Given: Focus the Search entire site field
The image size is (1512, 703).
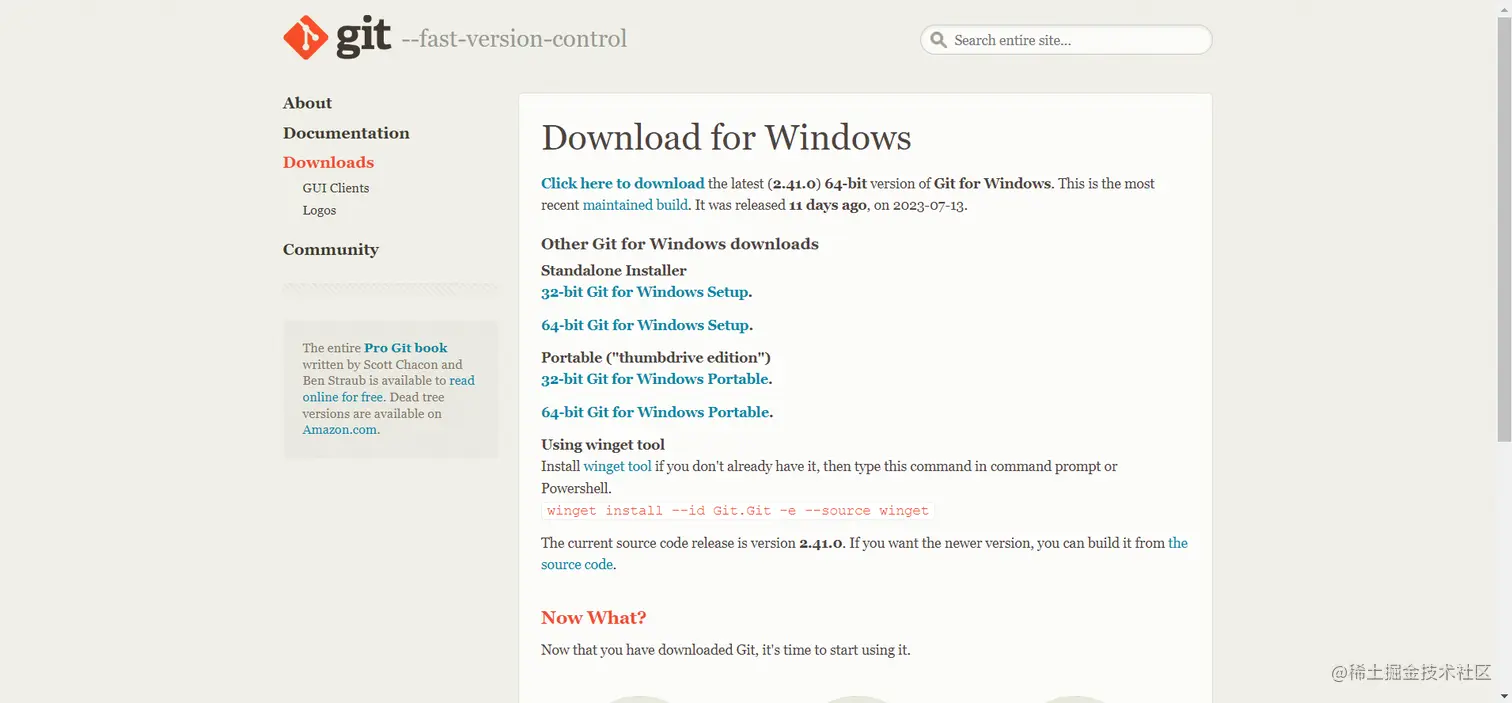Looking at the screenshot, I should point(1066,40).
